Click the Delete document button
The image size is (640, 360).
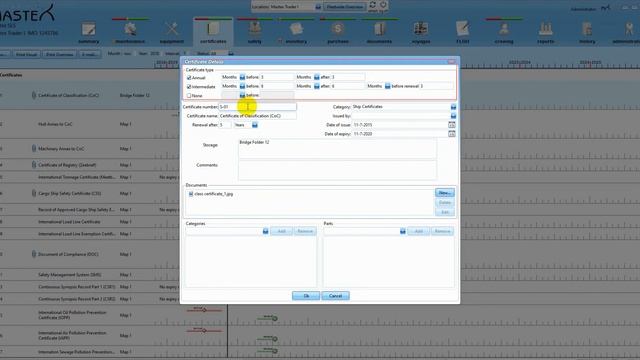pyautogui.click(x=444, y=202)
